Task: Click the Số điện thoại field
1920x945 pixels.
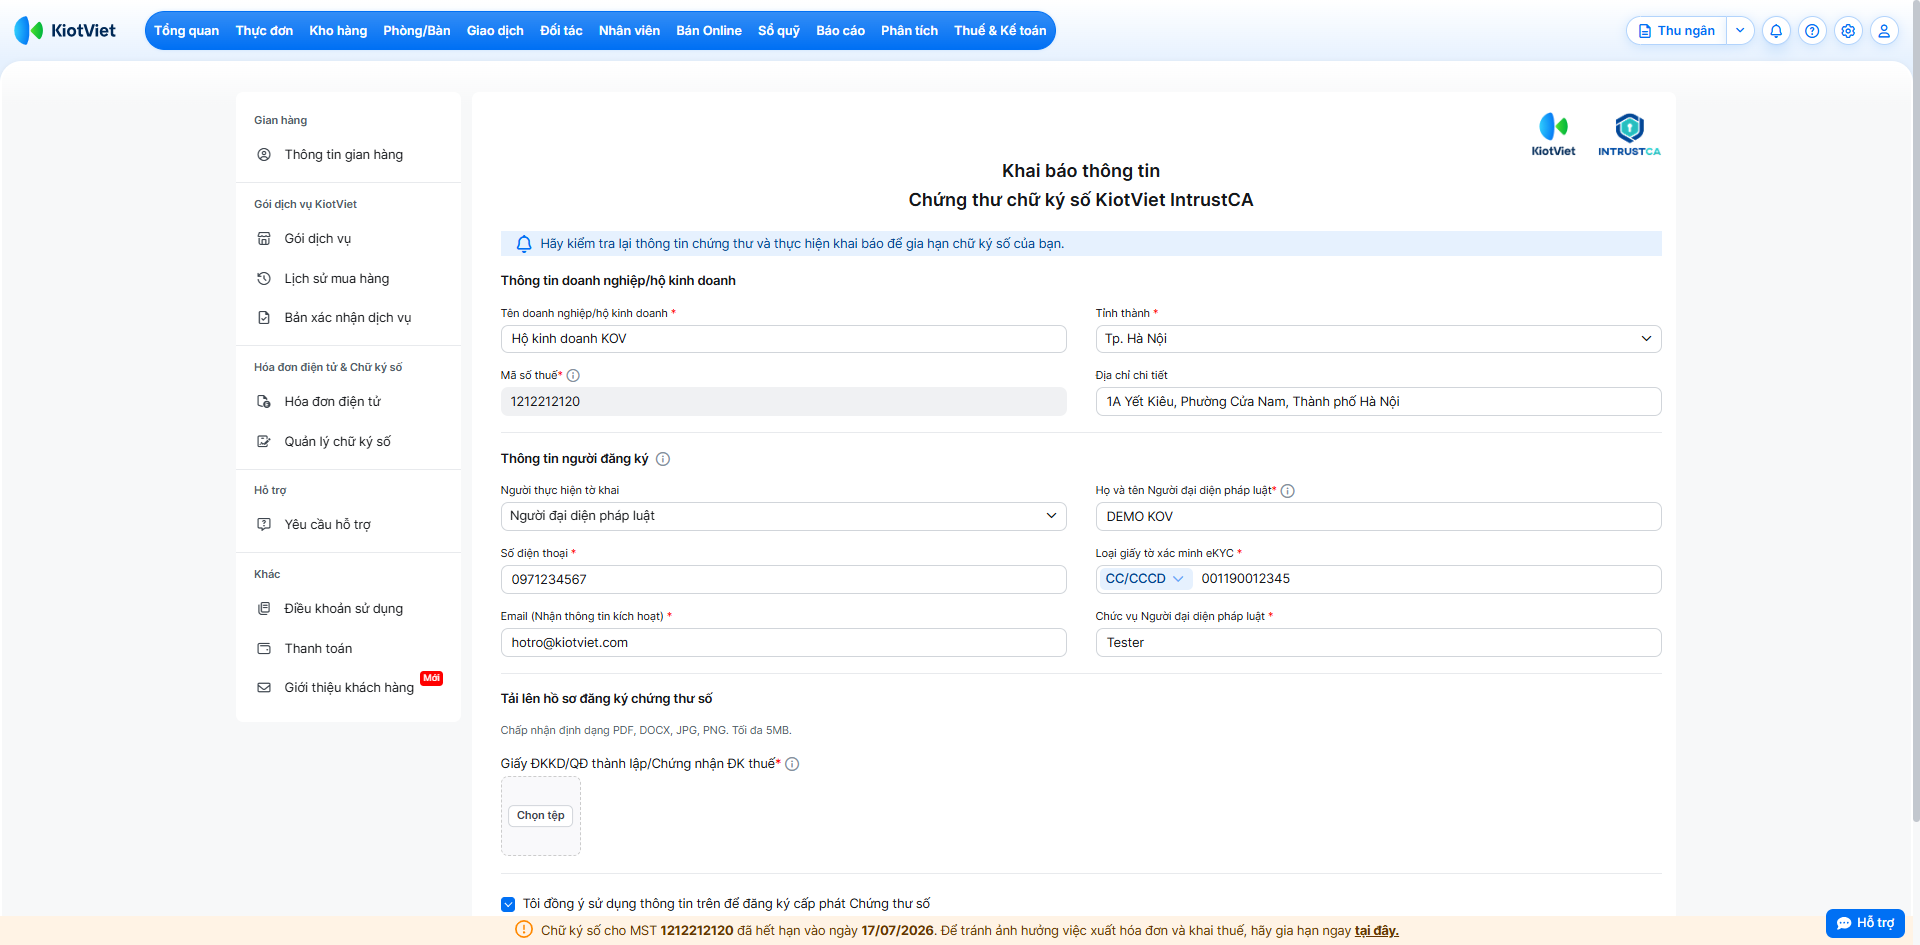Action: pos(783,580)
